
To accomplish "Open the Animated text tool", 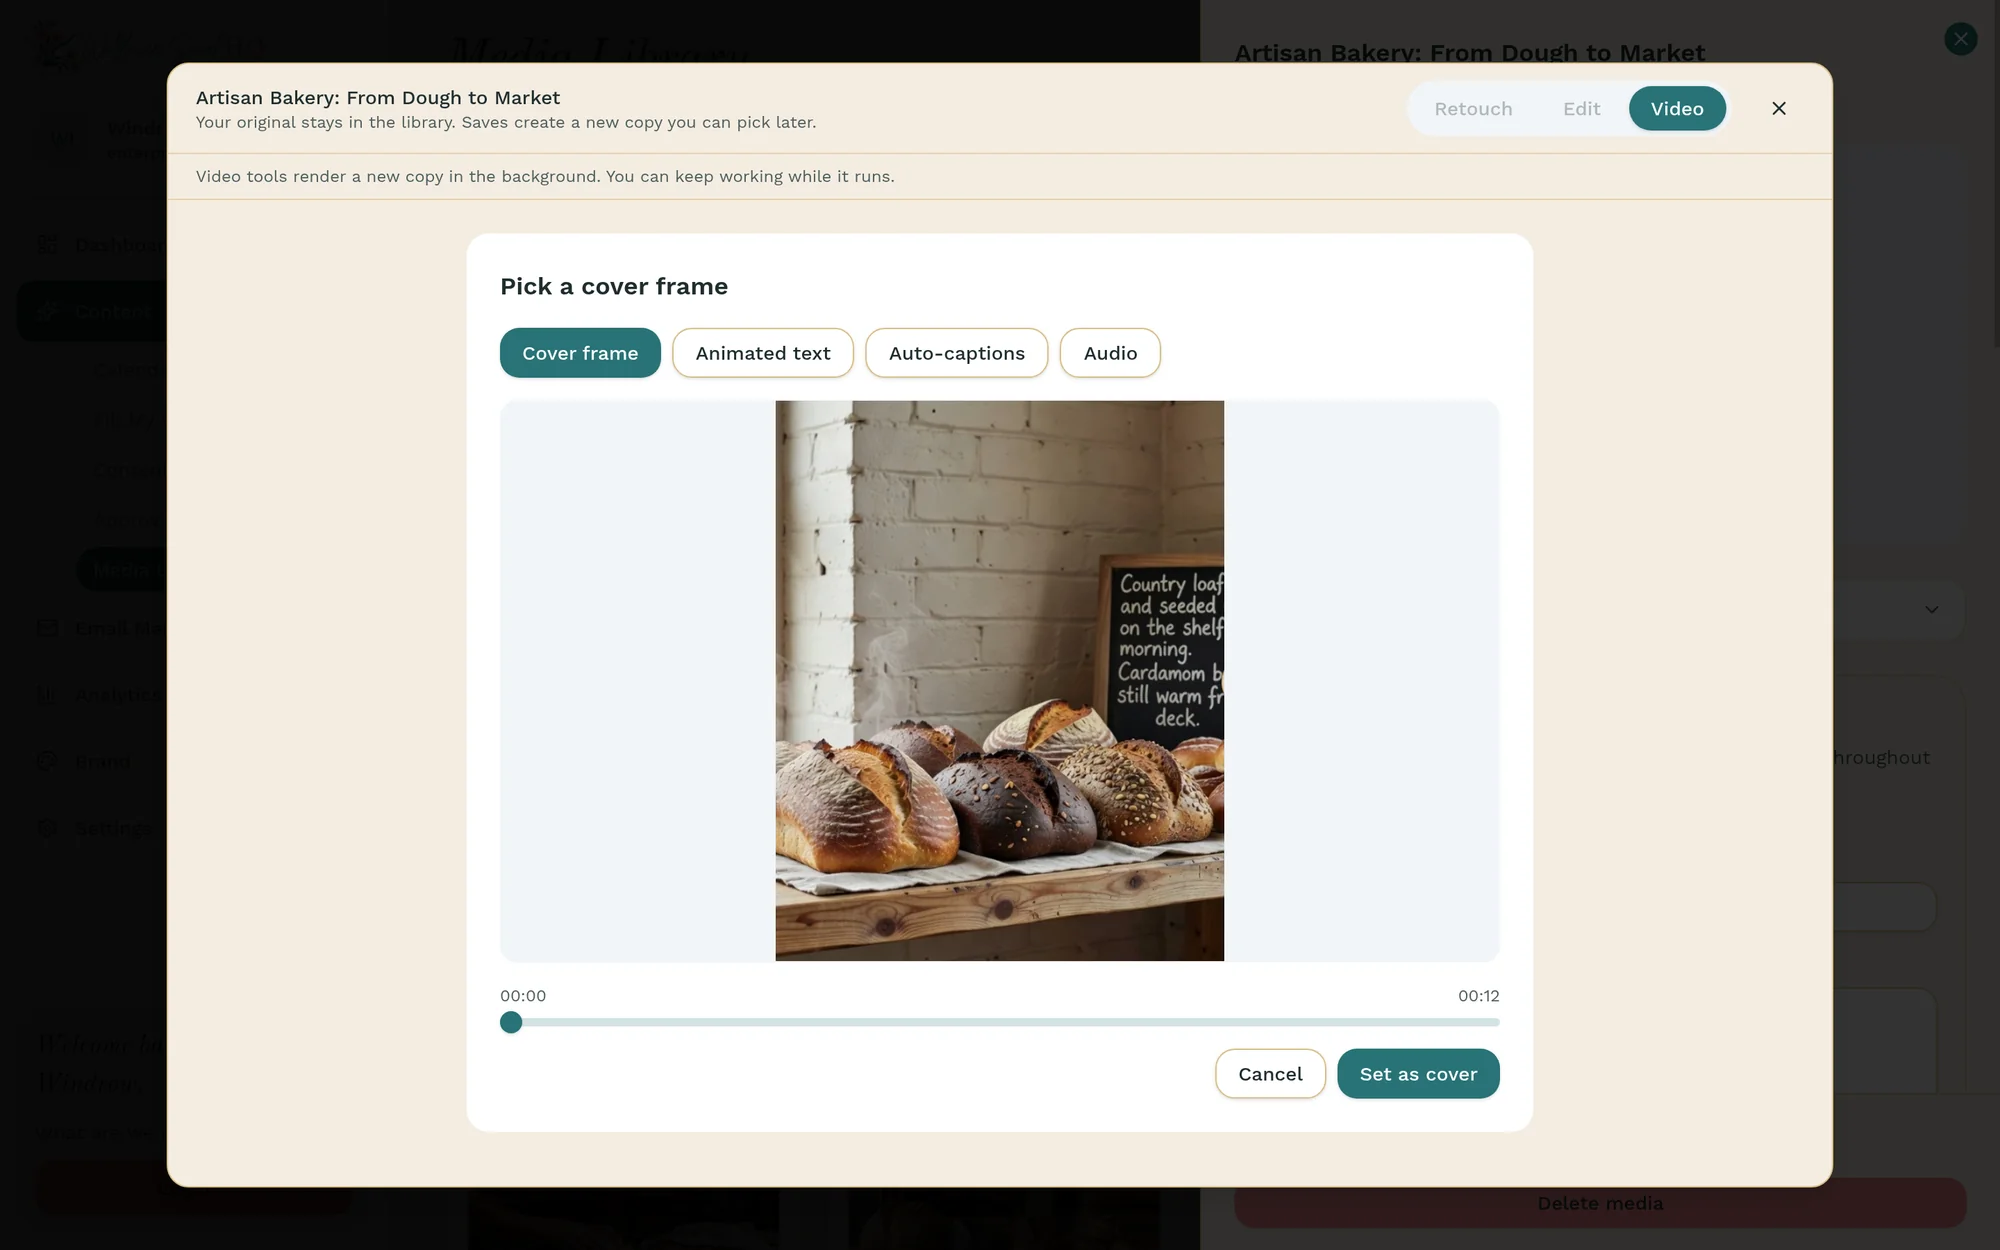I will (x=763, y=353).
